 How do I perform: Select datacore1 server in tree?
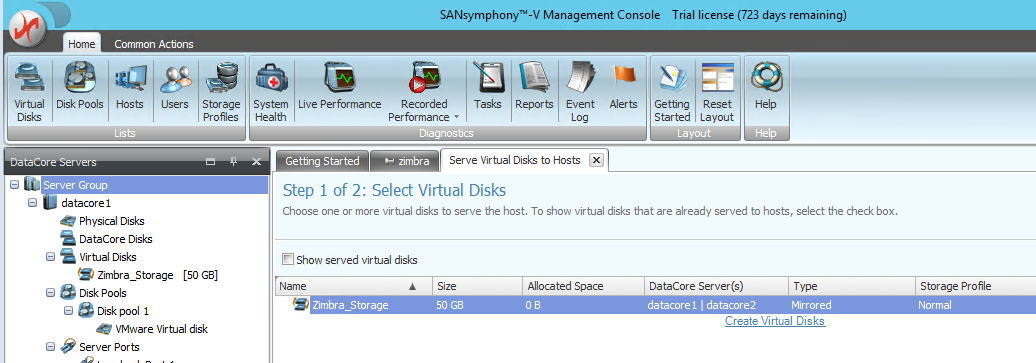[86, 203]
